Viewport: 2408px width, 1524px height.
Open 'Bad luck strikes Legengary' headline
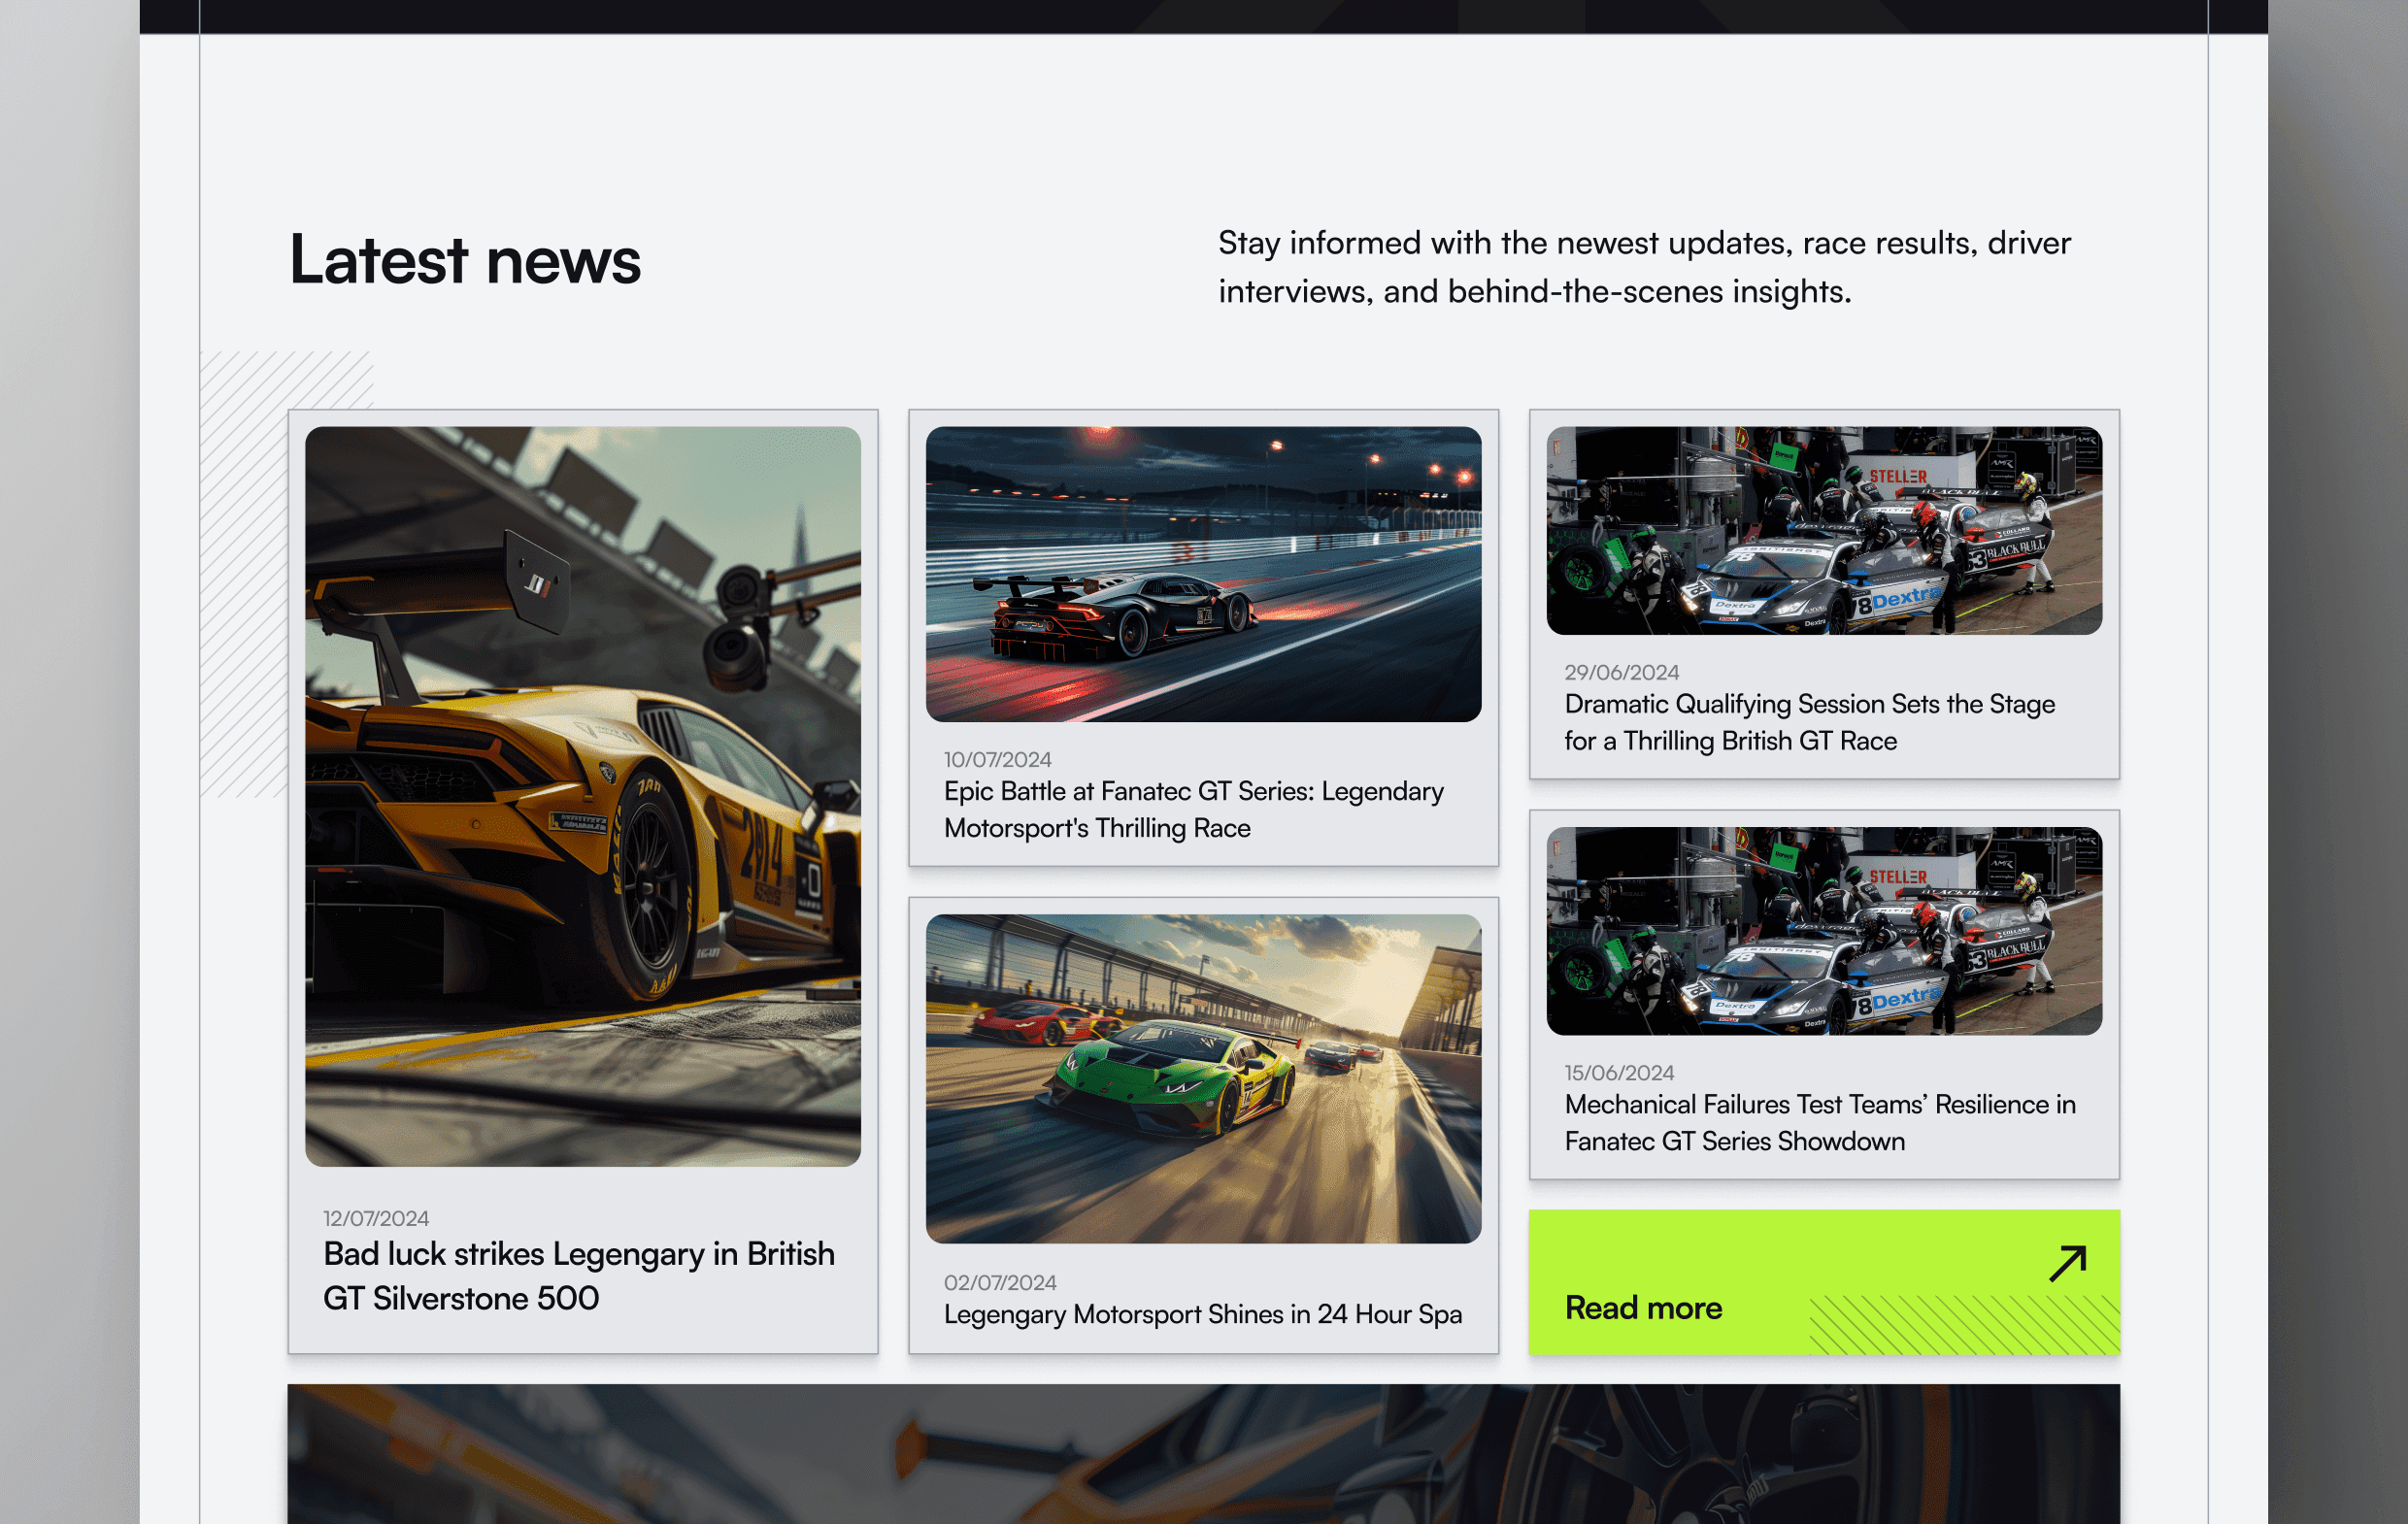tap(578, 1275)
